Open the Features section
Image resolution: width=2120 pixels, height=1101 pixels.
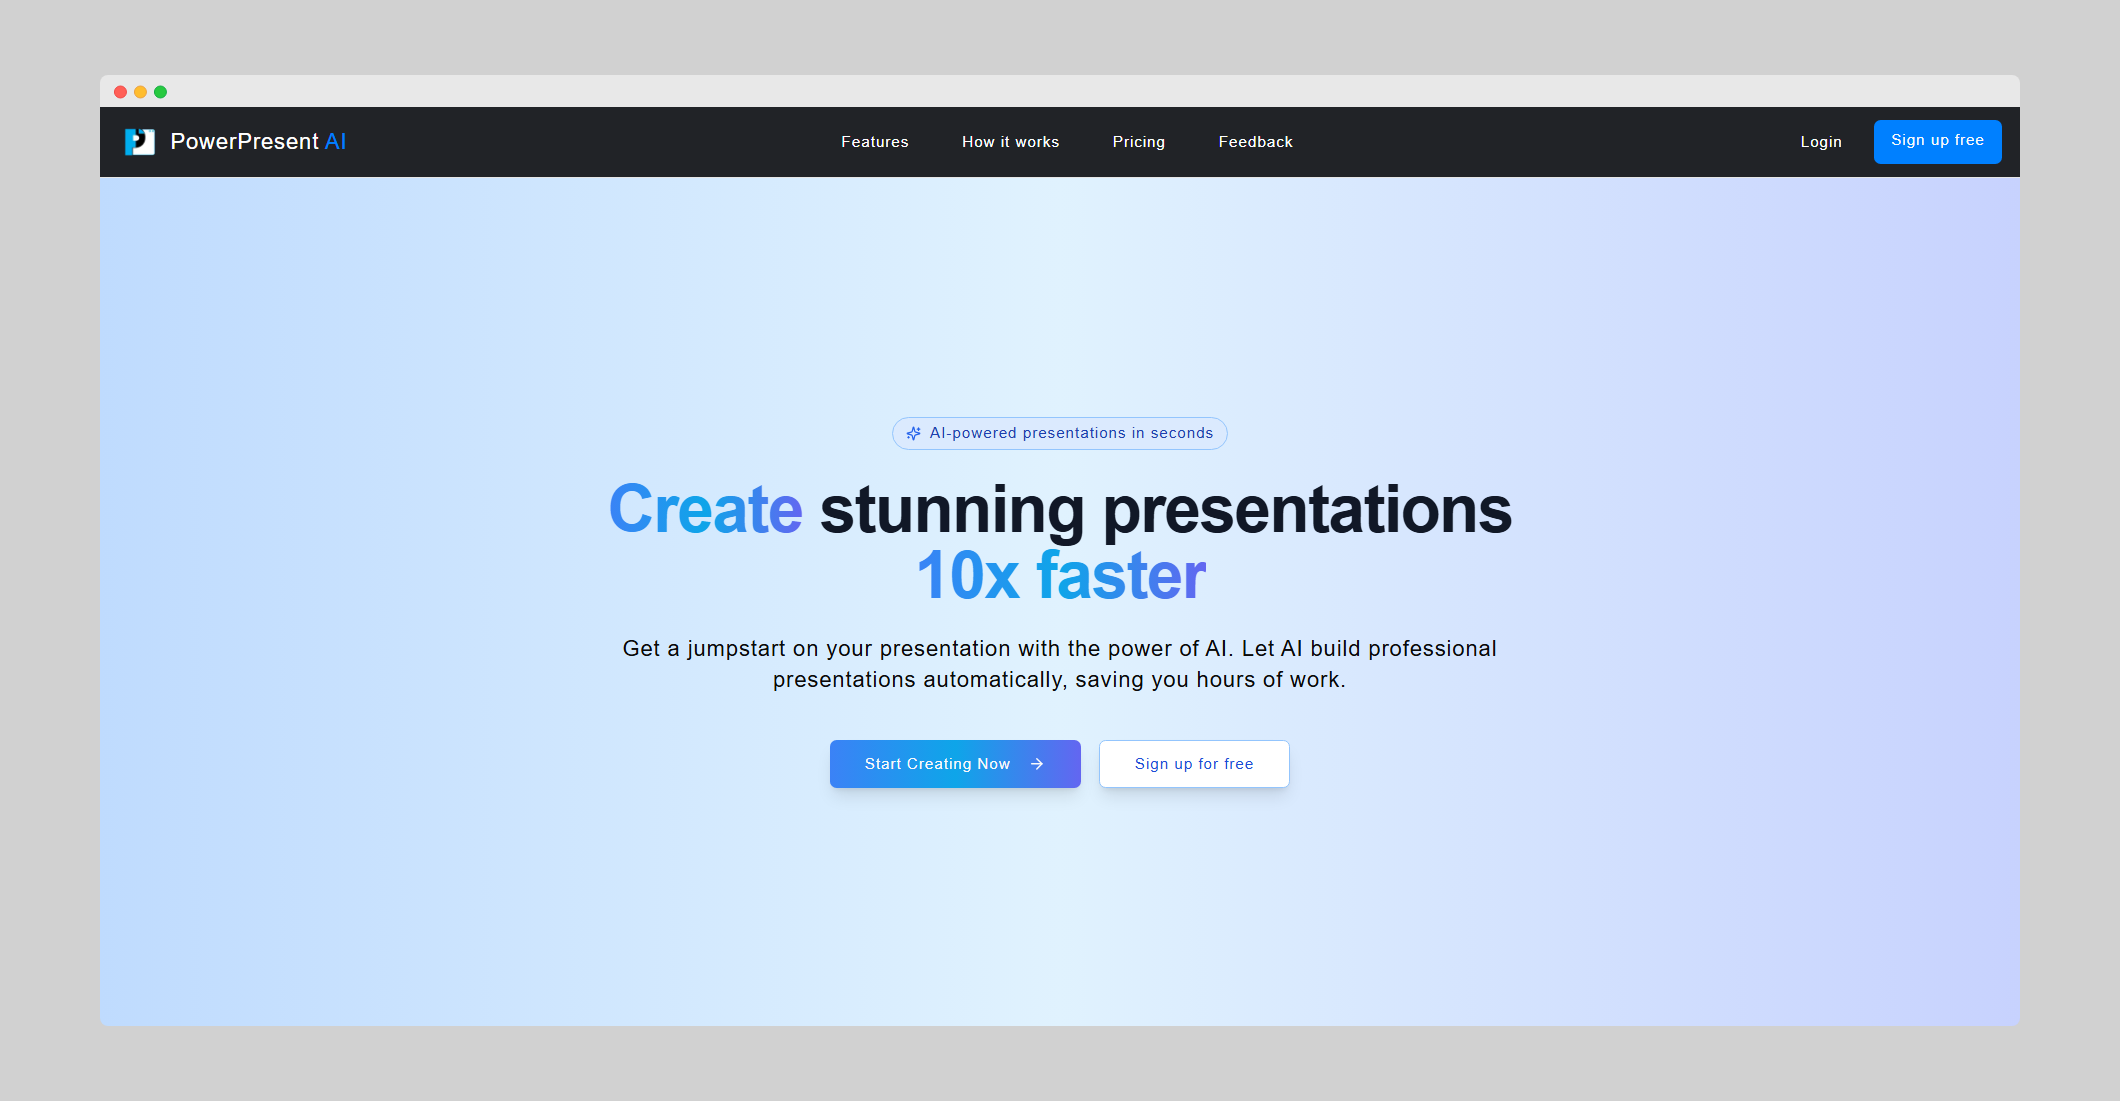pos(874,141)
